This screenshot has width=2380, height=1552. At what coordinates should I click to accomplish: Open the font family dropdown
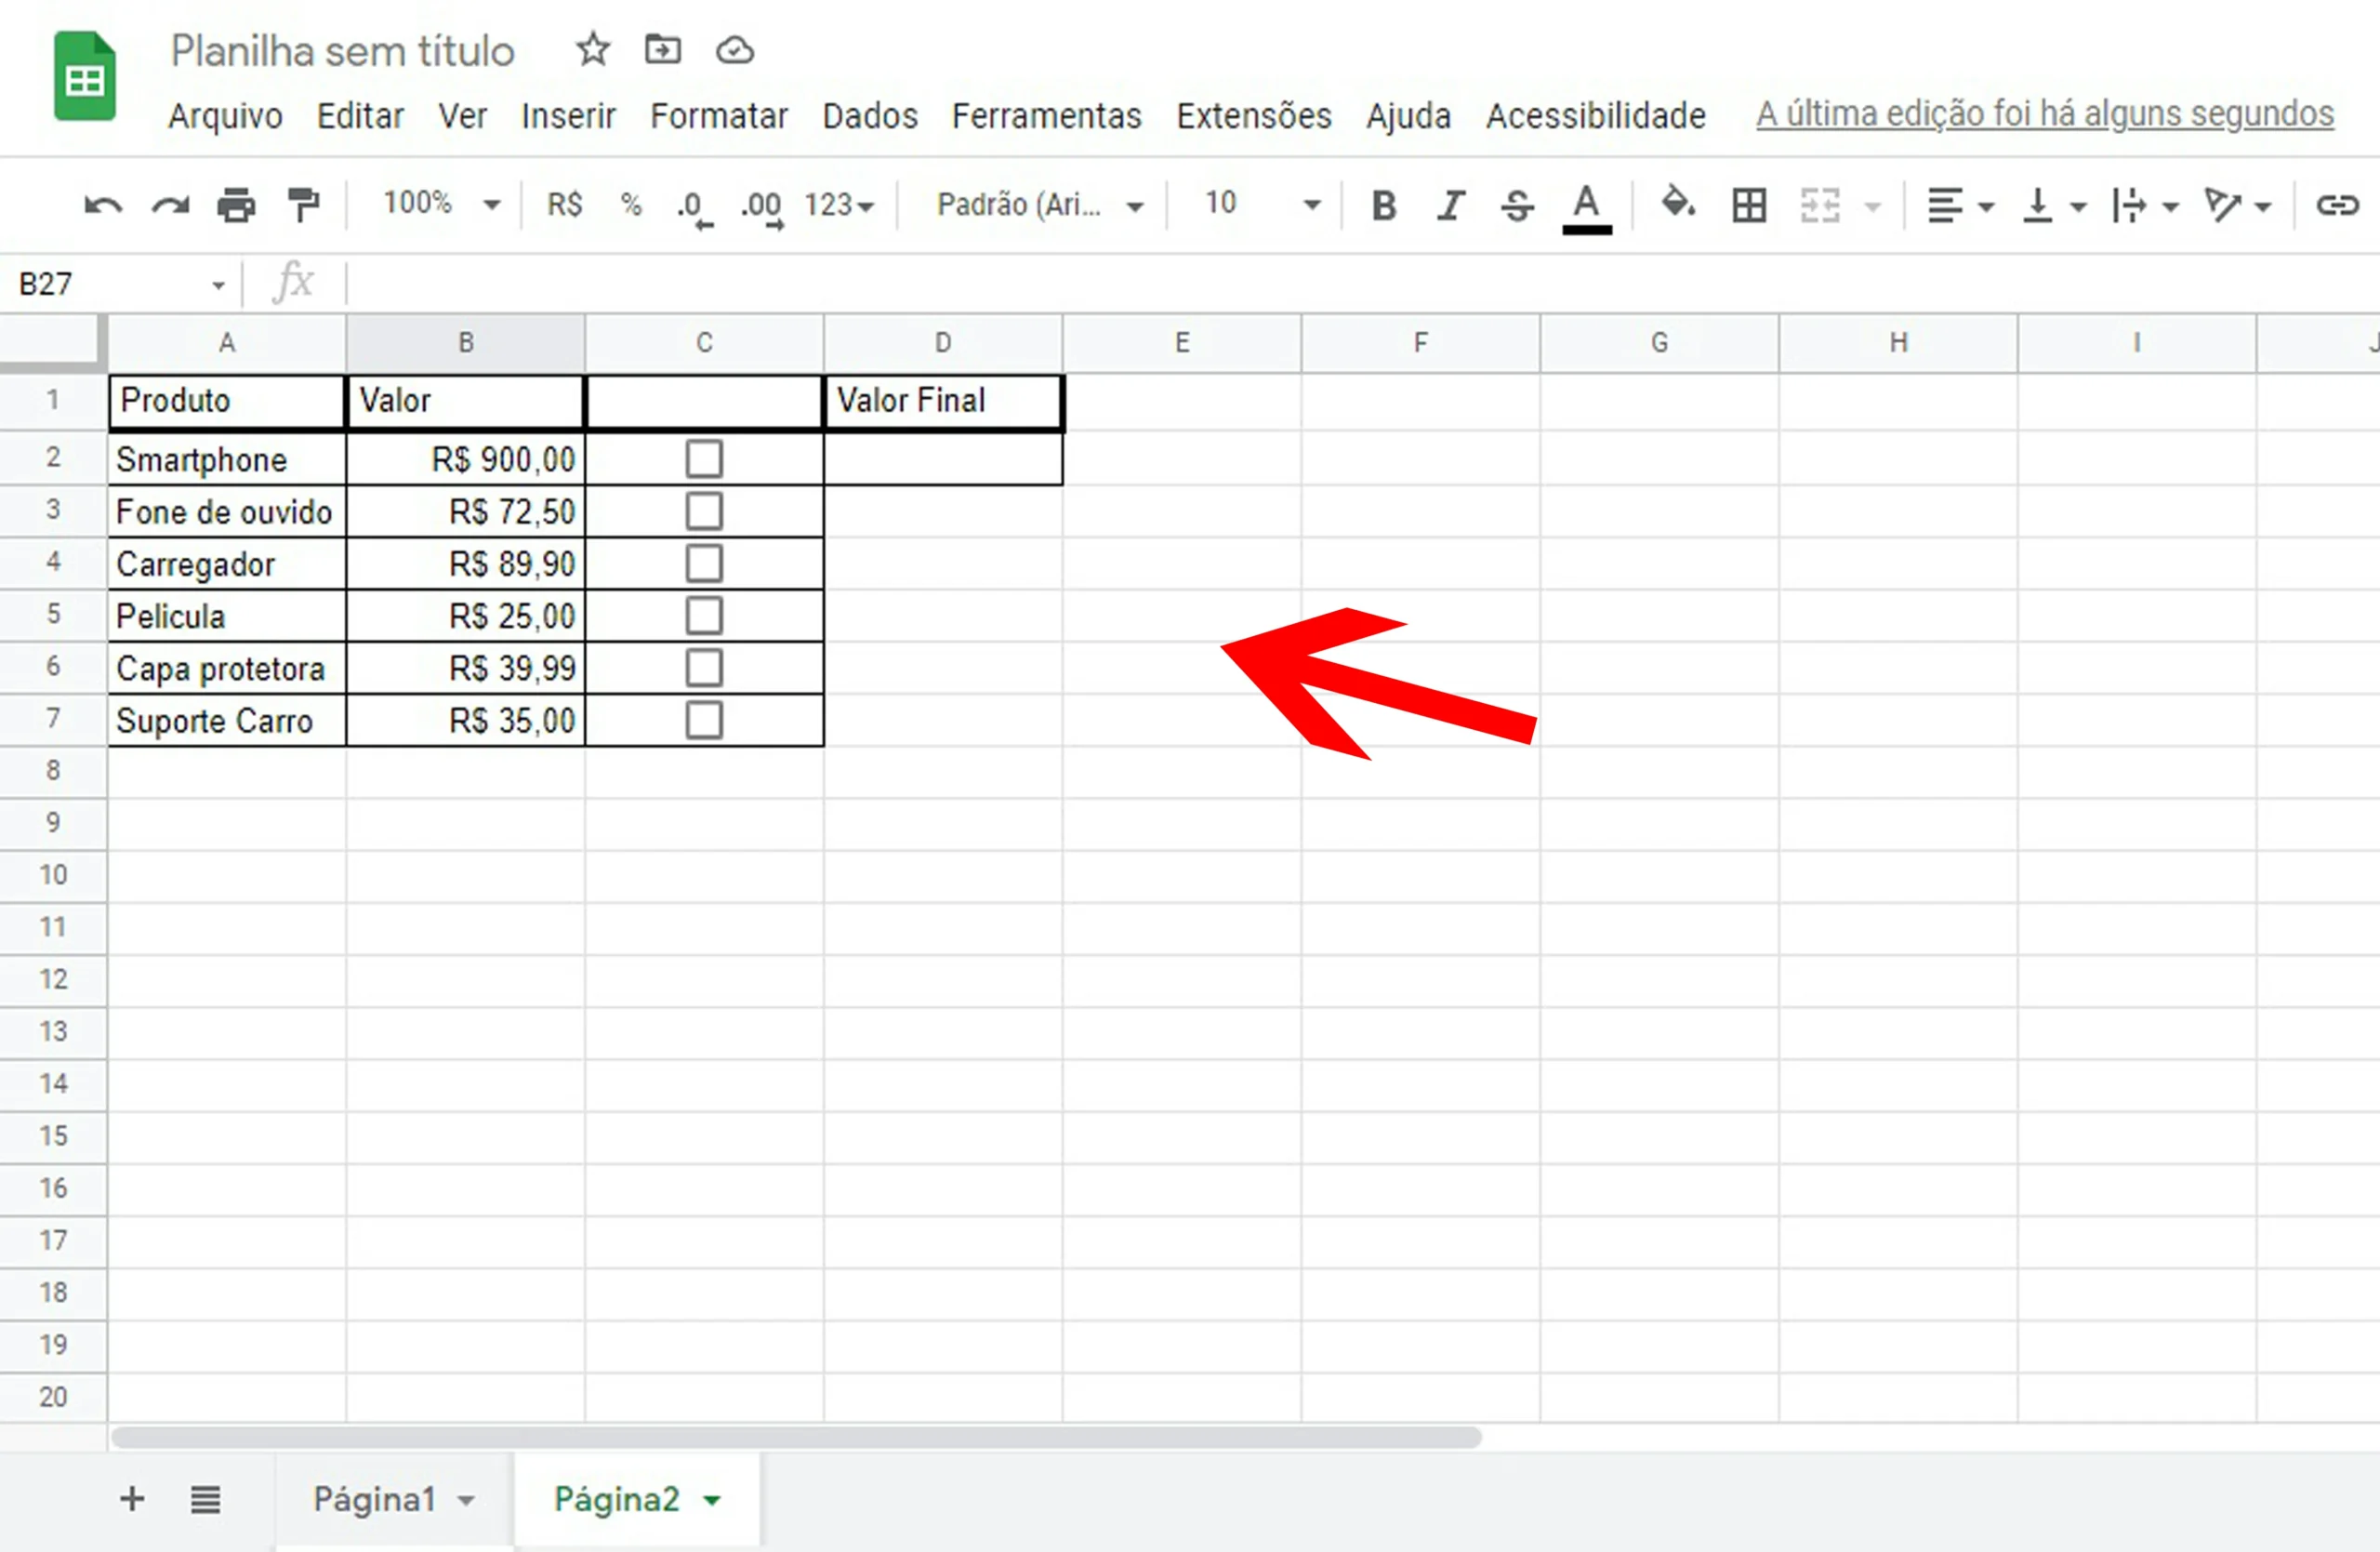(1040, 205)
